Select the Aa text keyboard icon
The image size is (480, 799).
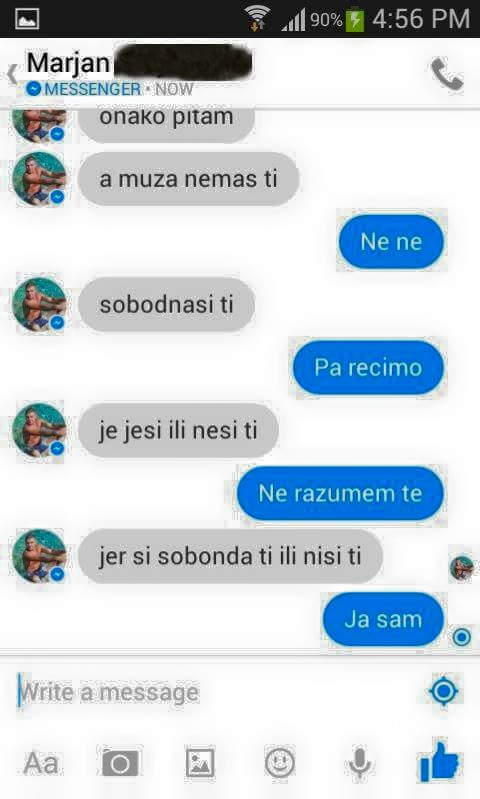coord(41,763)
